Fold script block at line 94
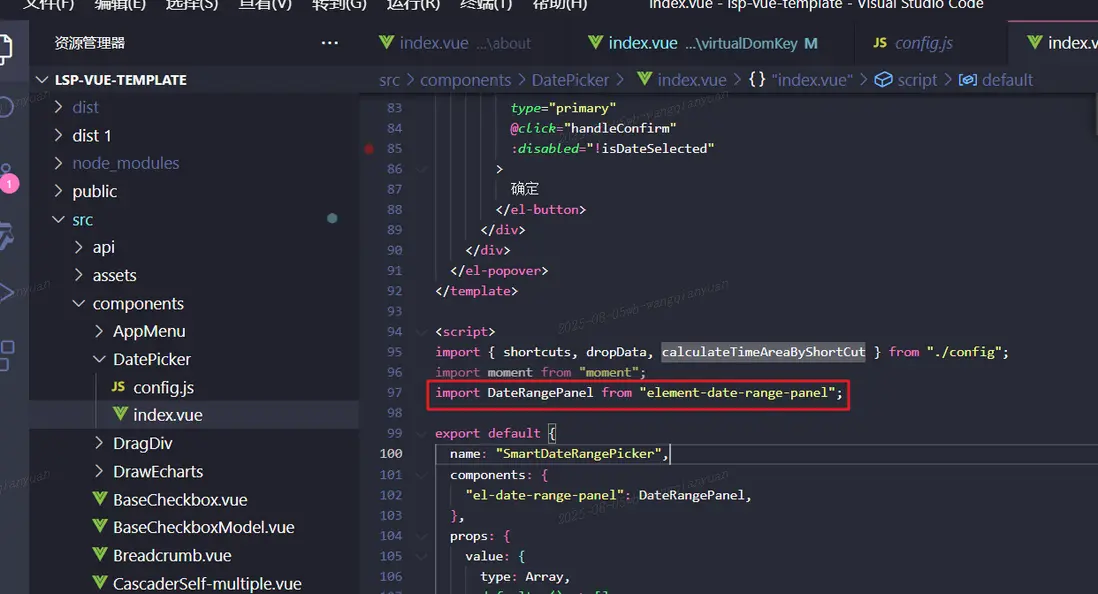The width and height of the screenshot is (1098, 594). (x=421, y=331)
